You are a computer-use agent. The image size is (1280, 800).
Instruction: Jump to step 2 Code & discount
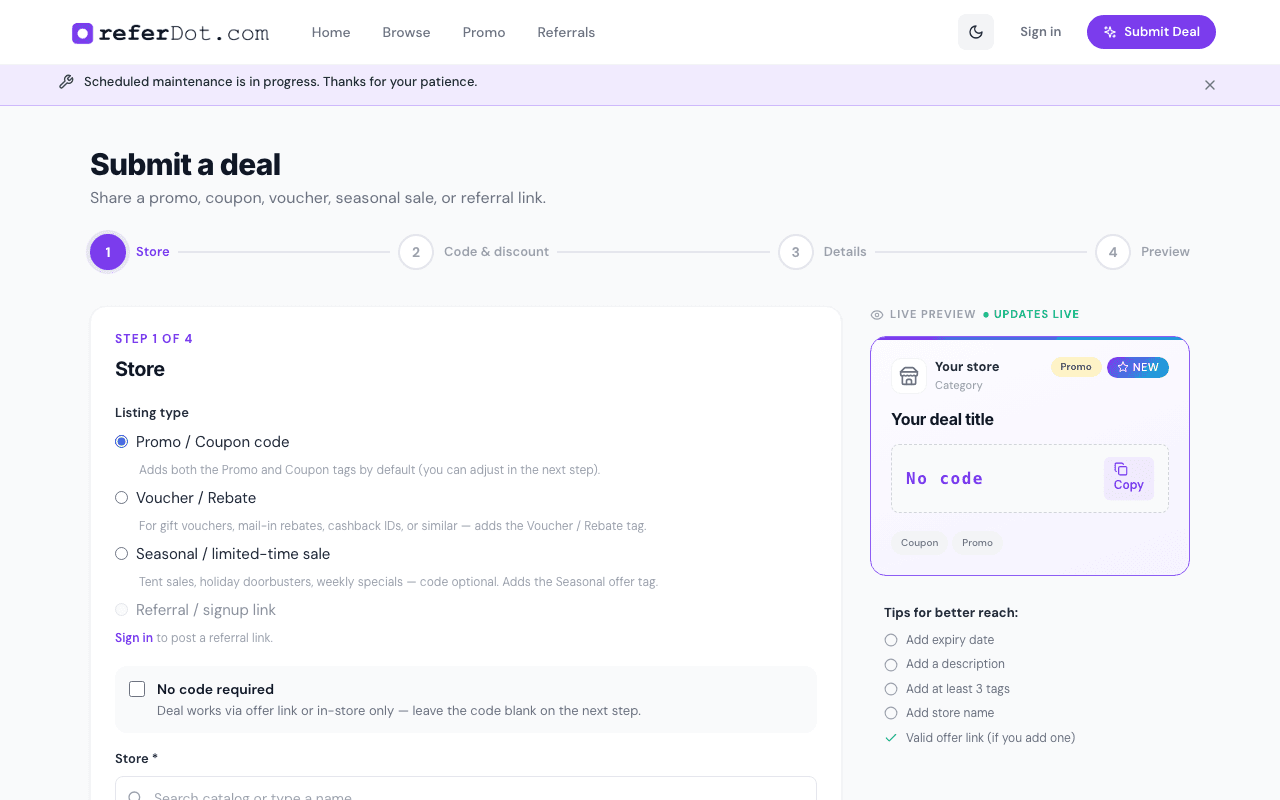(x=474, y=252)
